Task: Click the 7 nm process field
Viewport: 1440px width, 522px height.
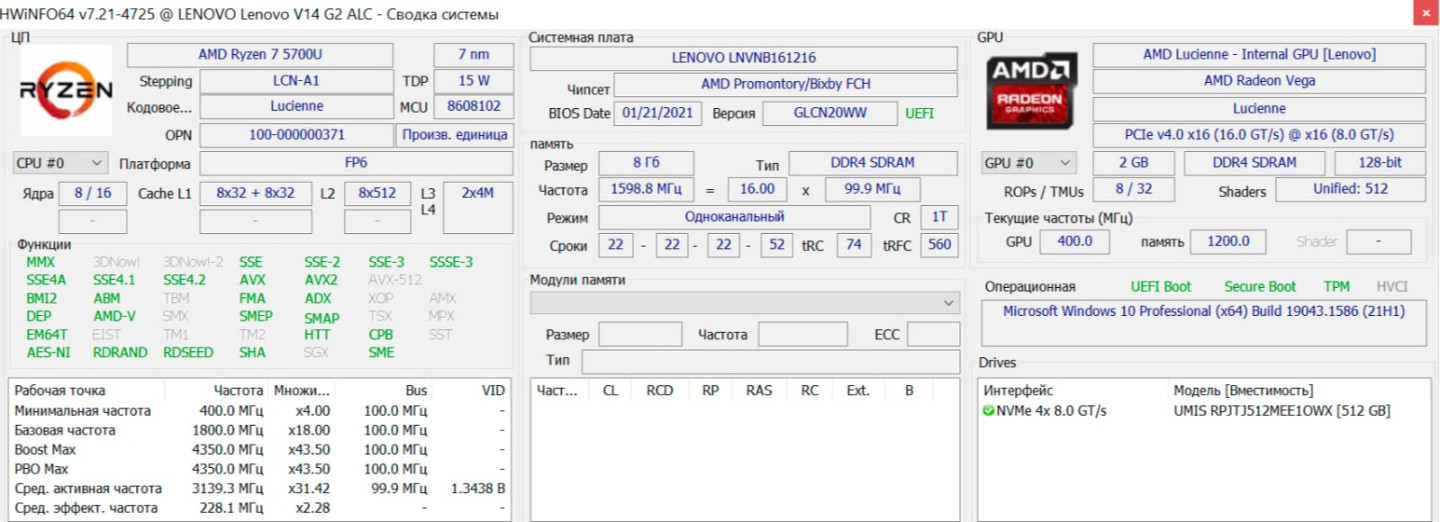Action: [x=474, y=55]
